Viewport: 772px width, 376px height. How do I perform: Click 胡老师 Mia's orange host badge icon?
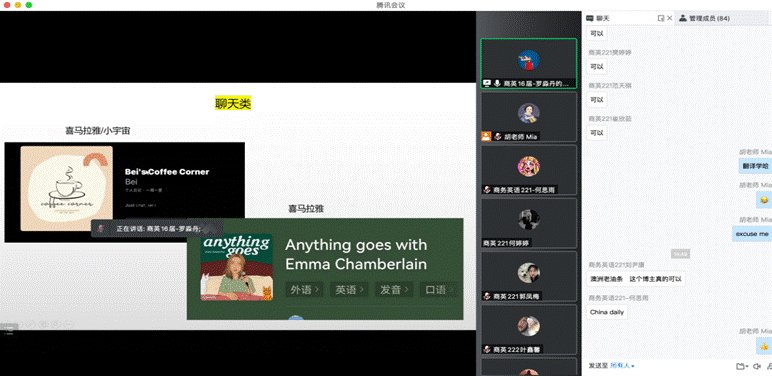pyautogui.click(x=486, y=136)
